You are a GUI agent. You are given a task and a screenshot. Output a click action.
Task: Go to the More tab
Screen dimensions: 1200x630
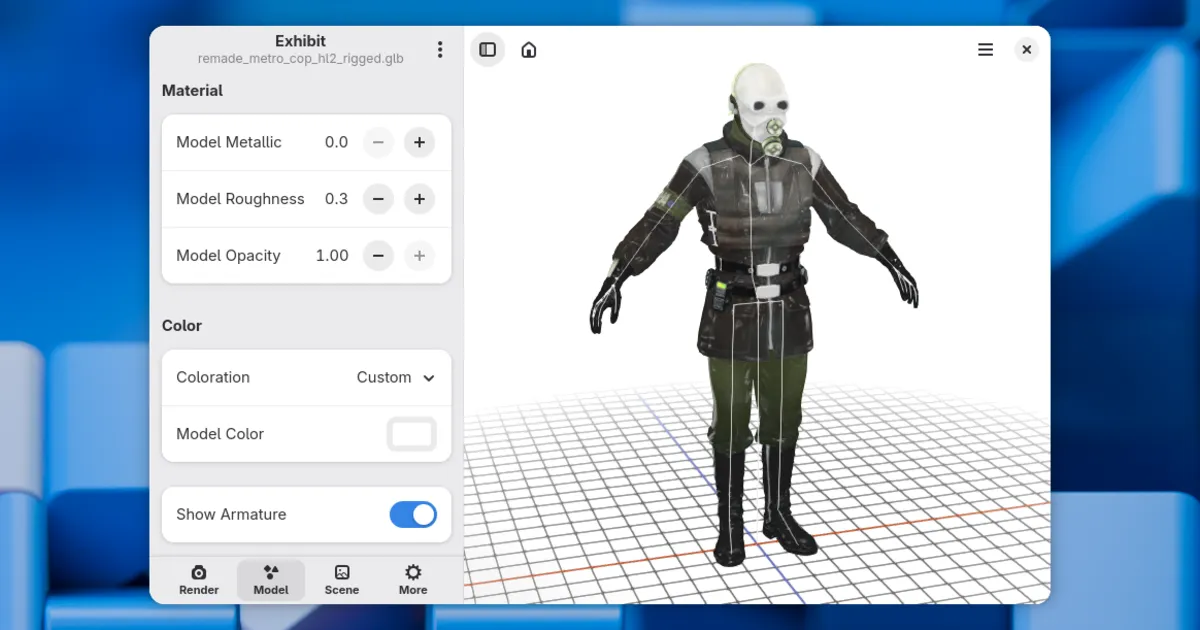click(413, 579)
